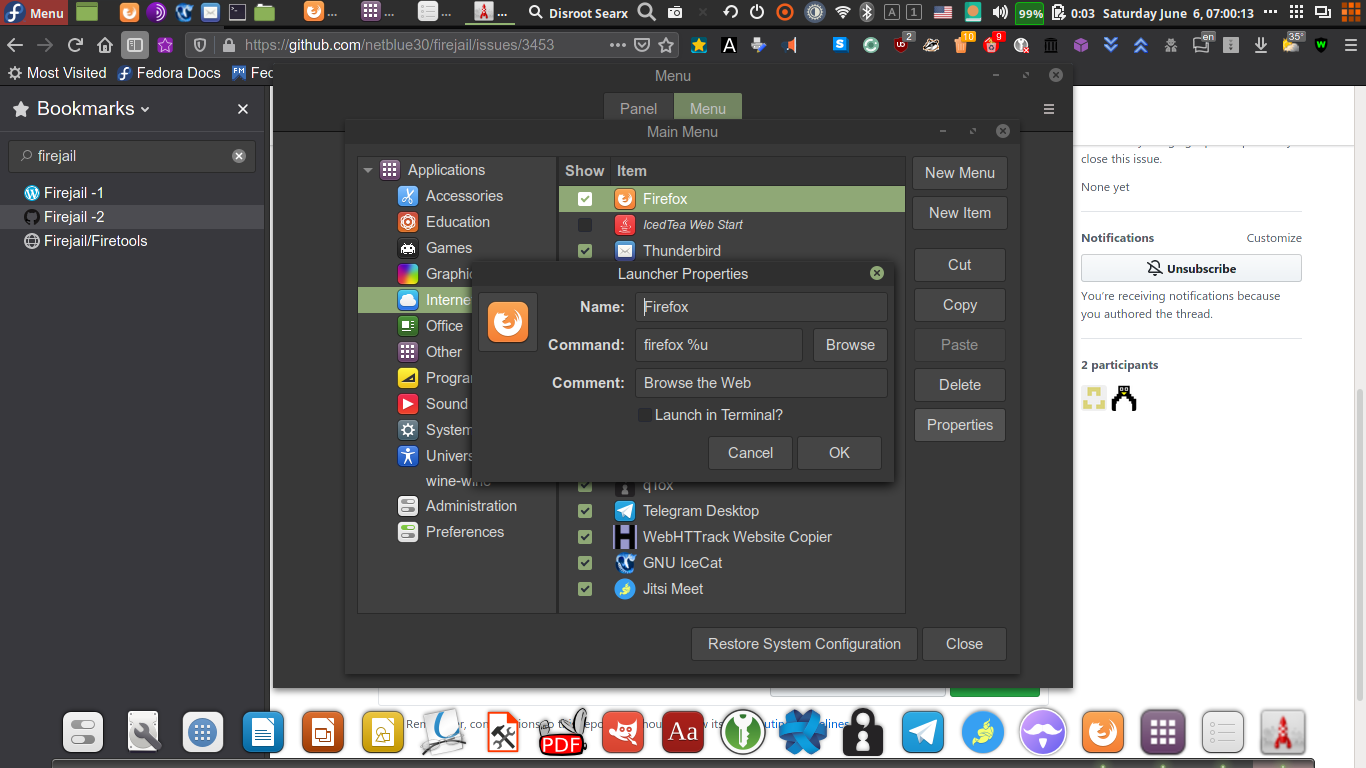Uncheck Show for Firefox item
The image size is (1366, 768).
tap(585, 199)
